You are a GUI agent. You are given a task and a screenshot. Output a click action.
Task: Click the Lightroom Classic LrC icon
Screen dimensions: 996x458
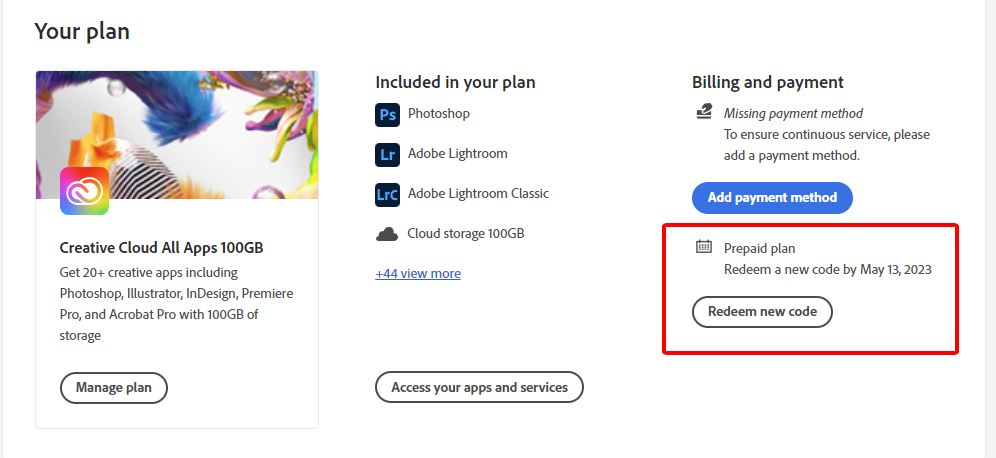(387, 194)
